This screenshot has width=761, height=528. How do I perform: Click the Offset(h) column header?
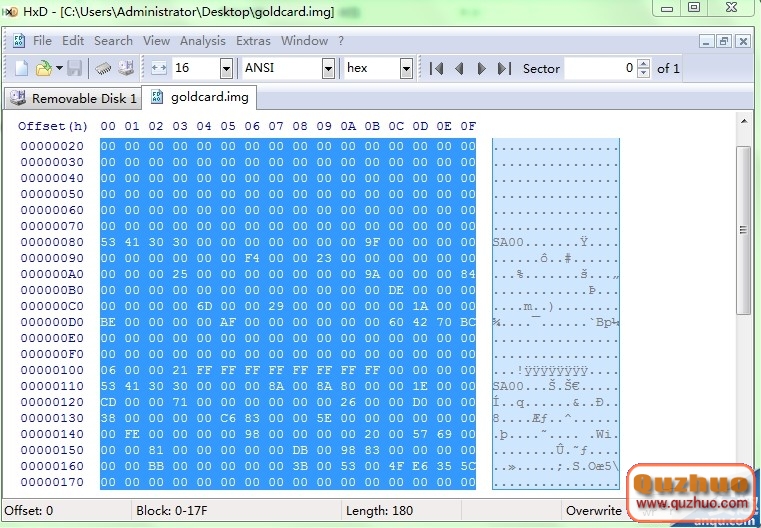[x=52, y=126]
